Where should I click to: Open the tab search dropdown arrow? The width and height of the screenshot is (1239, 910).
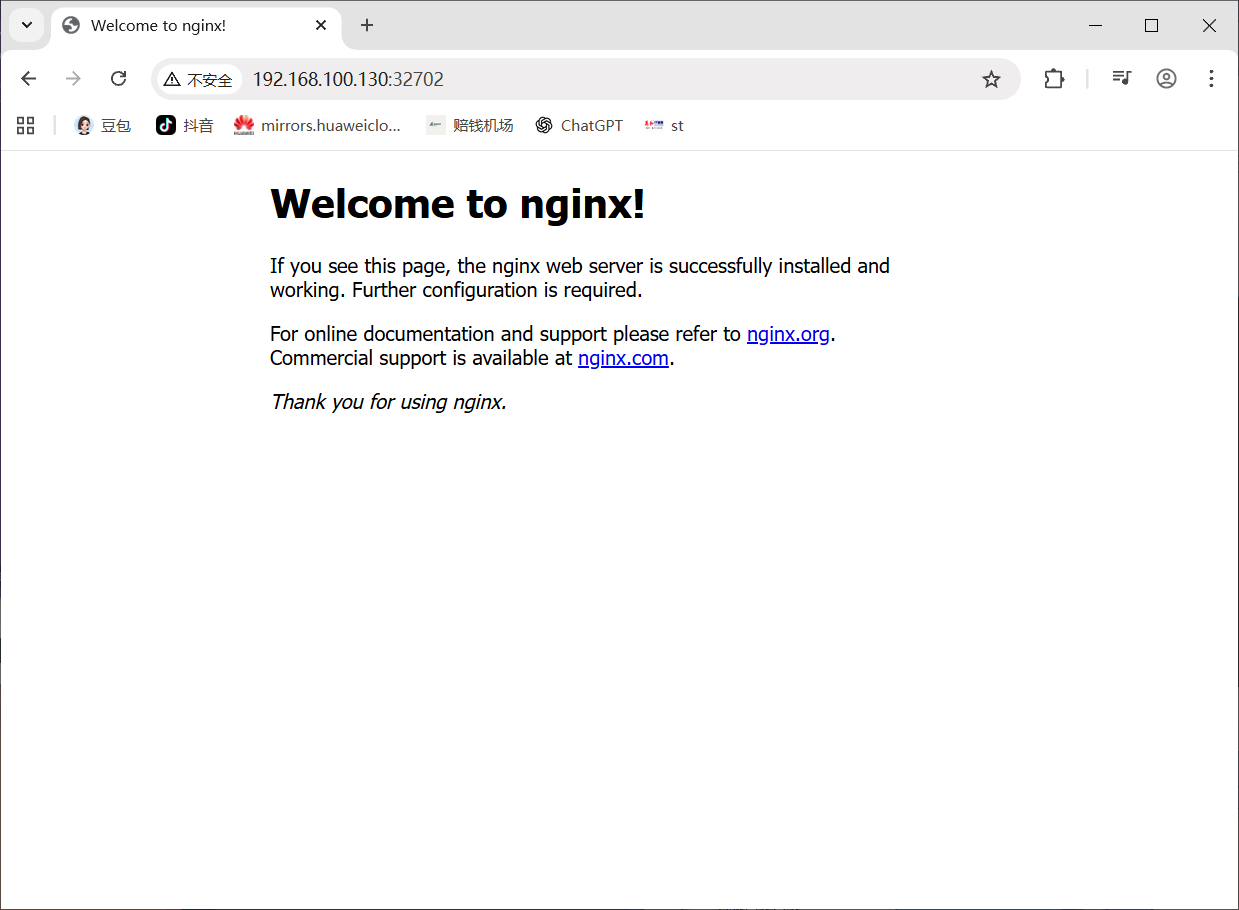pos(27,25)
